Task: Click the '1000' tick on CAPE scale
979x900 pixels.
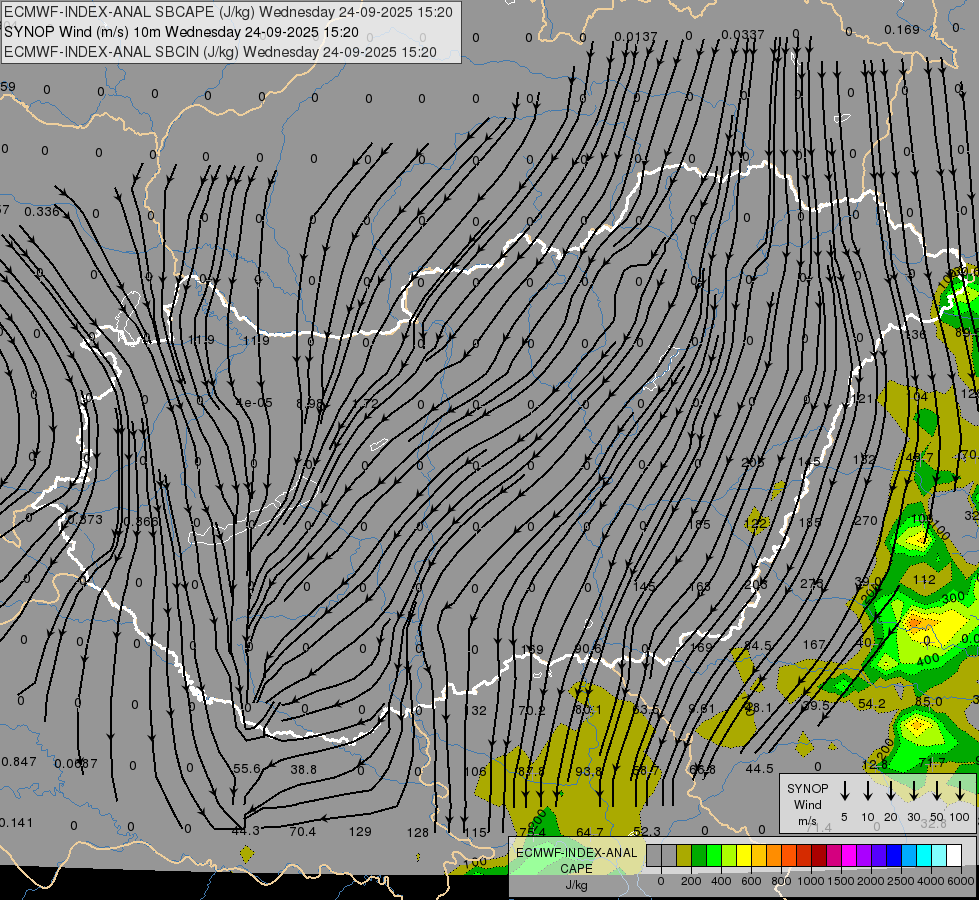Action: (x=811, y=881)
